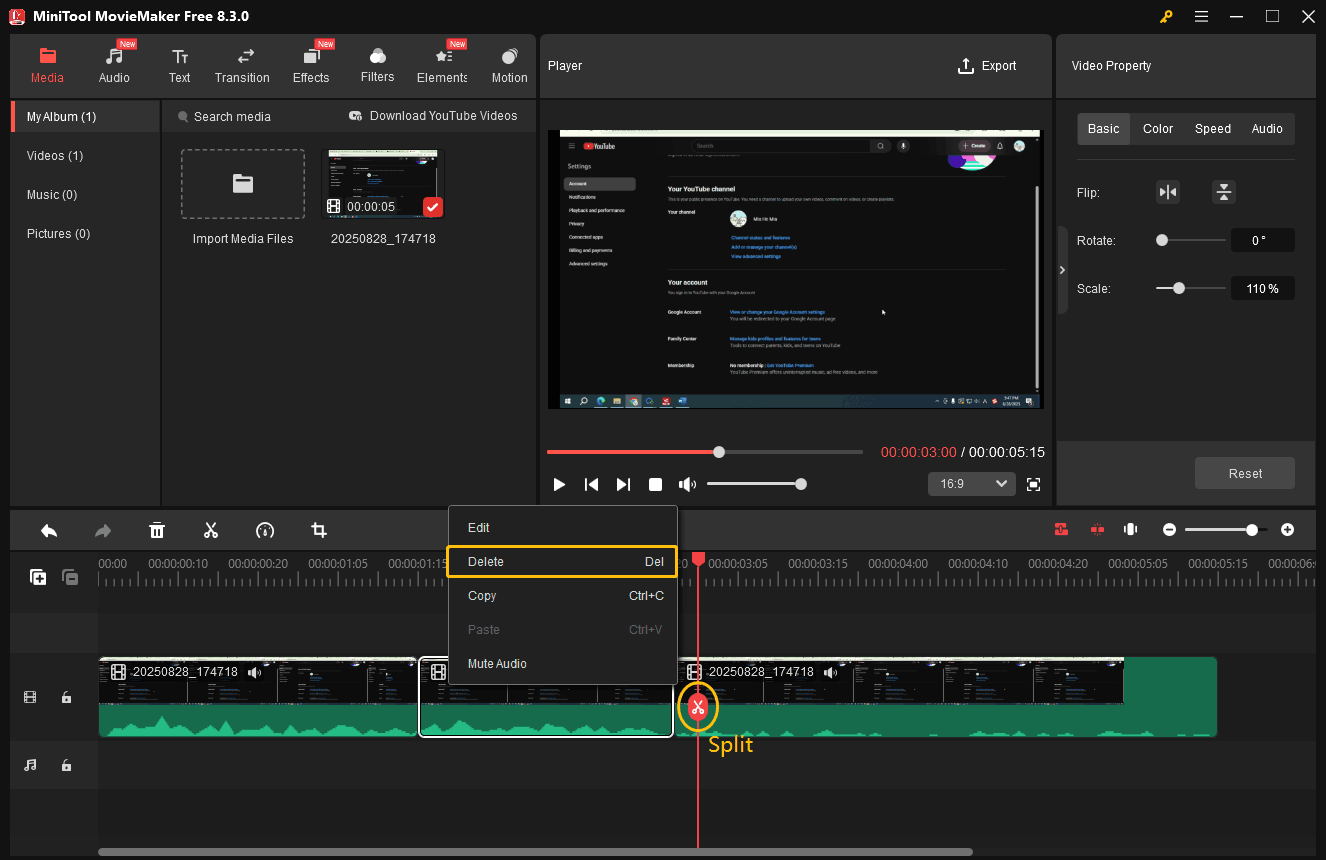Click the add track icon
The height and width of the screenshot is (860, 1326).
click(x=38, y=577)
